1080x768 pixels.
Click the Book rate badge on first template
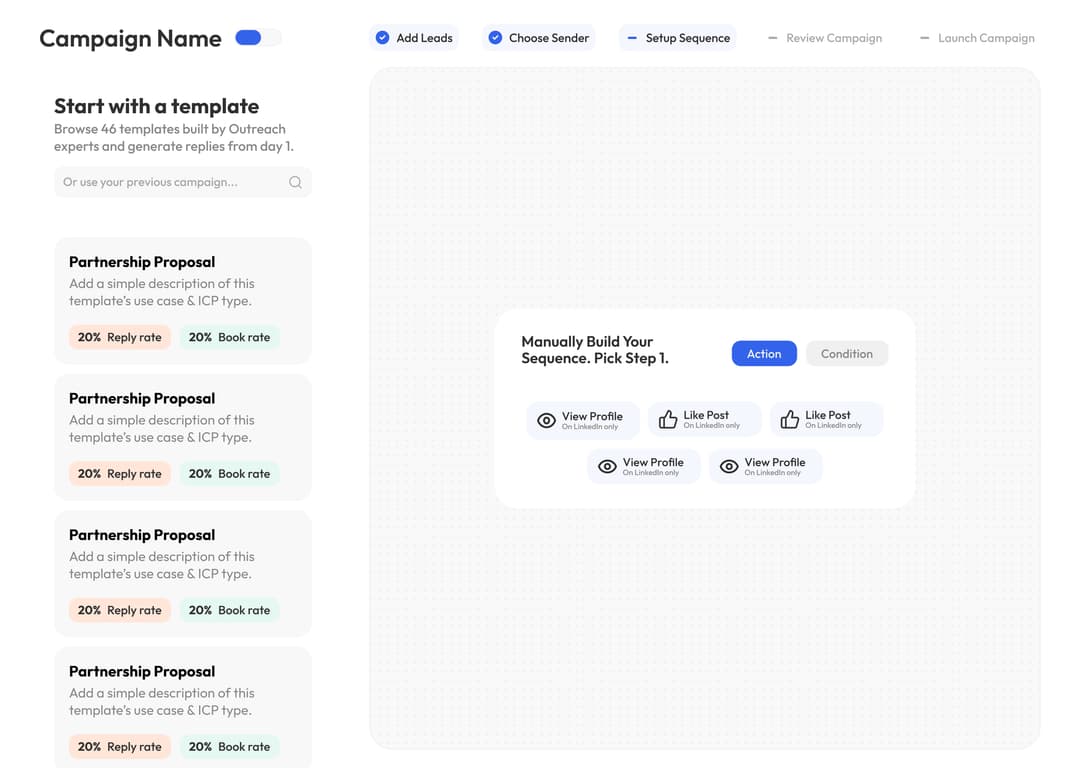click(230, 337)
